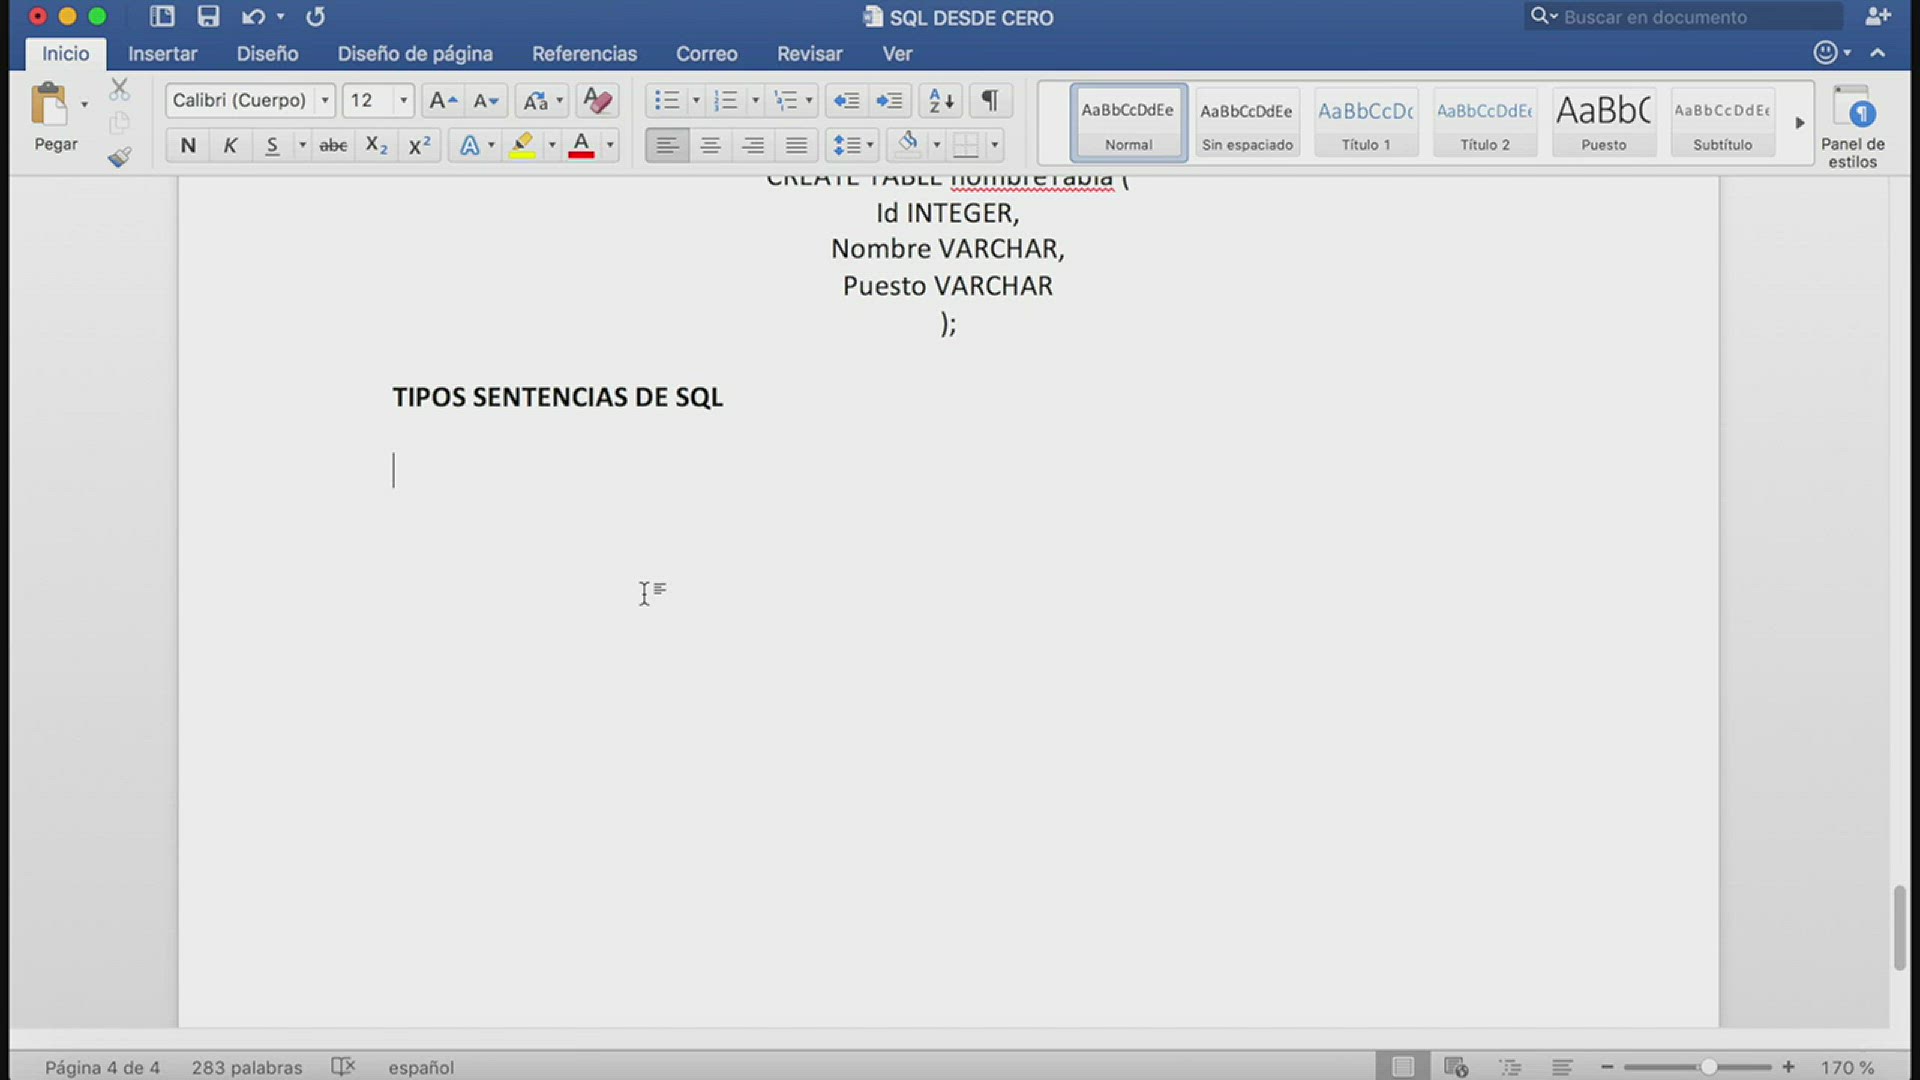The image size is (1920, 1080).
Task: Click the spelling check book icon in status bar
Action: point(343,1066)
